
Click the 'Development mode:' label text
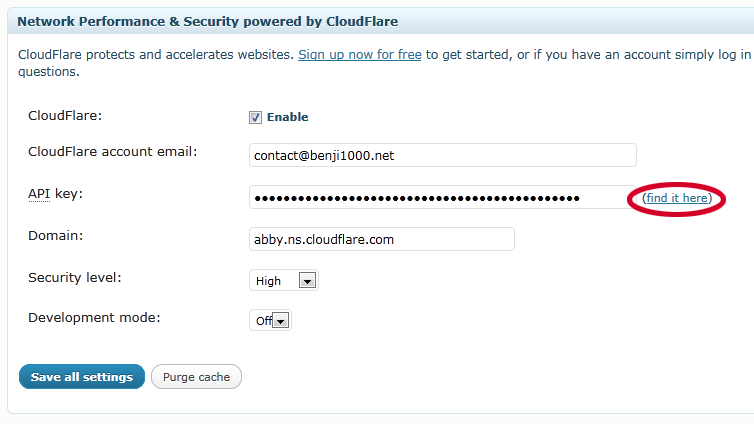[x=94, y=318]
